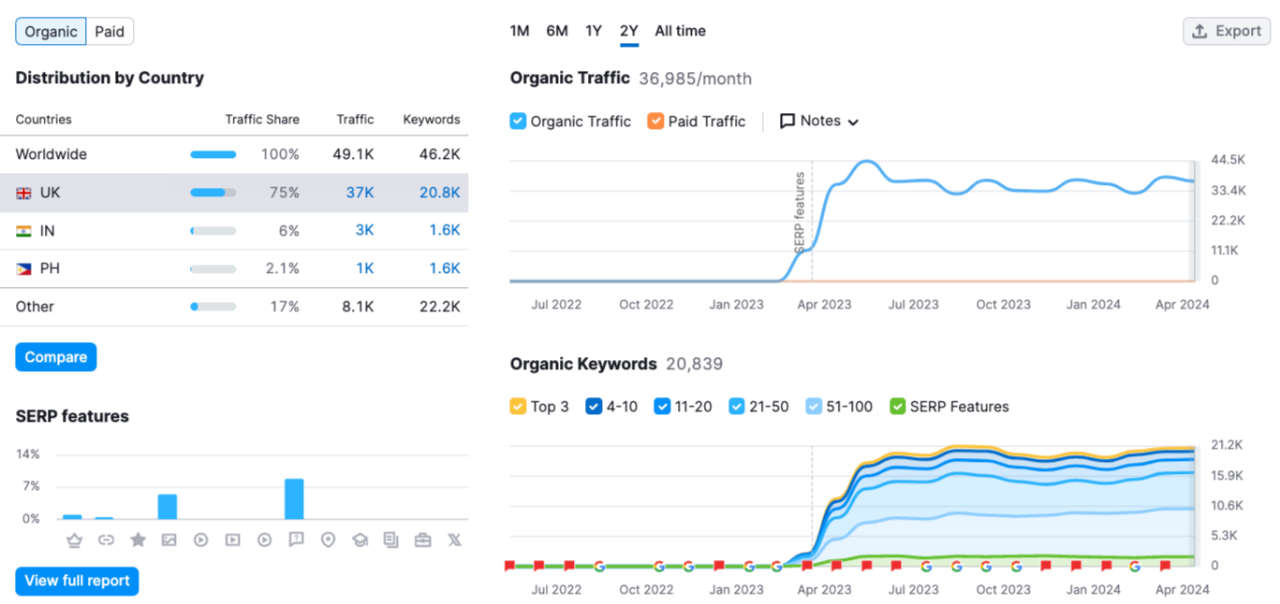The image size is (1280, 604).
Task: Click the image pack icon in SERP features
Action: pos(169,540)
